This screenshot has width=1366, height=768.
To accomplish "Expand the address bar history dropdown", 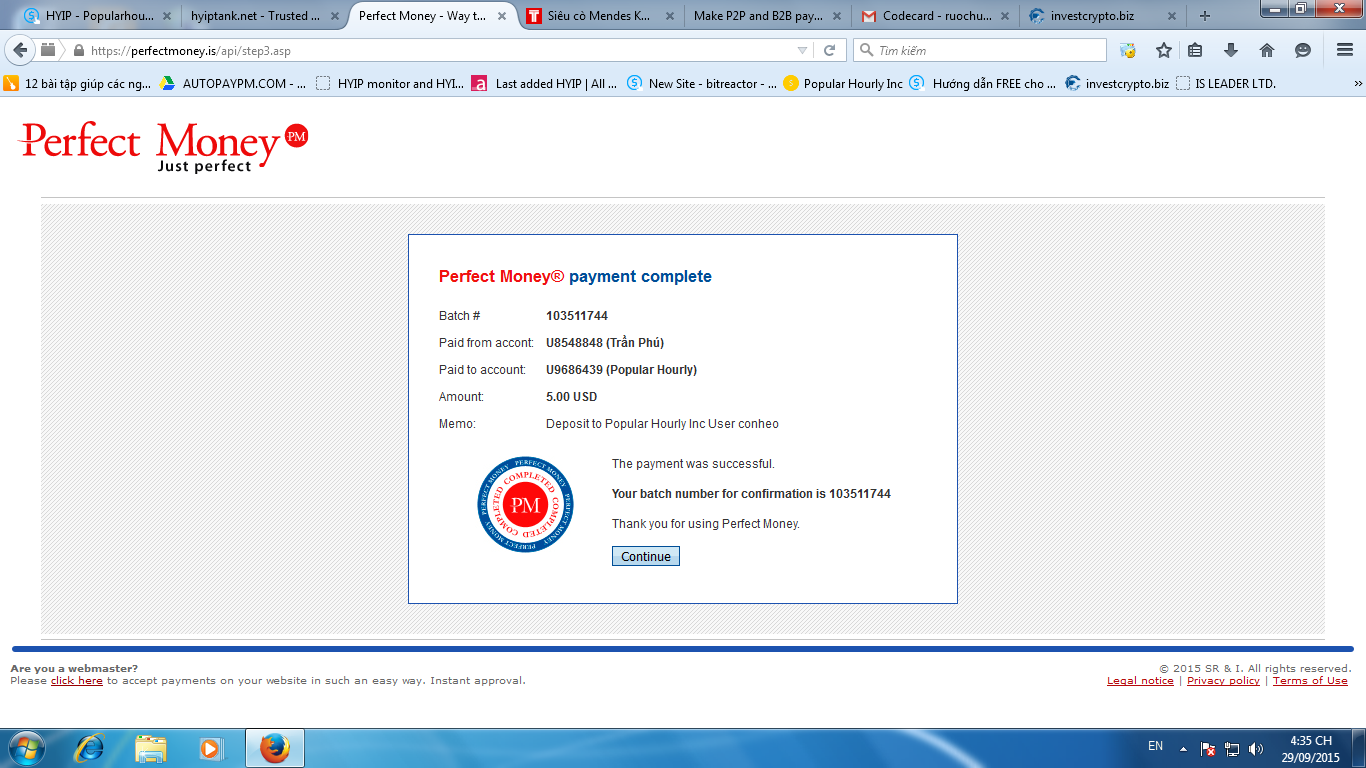I will [x=802, y=50].
